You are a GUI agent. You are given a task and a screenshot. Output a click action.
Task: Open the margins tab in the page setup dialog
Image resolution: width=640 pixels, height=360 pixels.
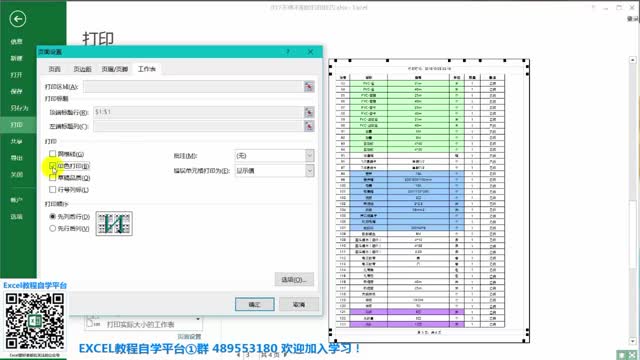[82, 69]
